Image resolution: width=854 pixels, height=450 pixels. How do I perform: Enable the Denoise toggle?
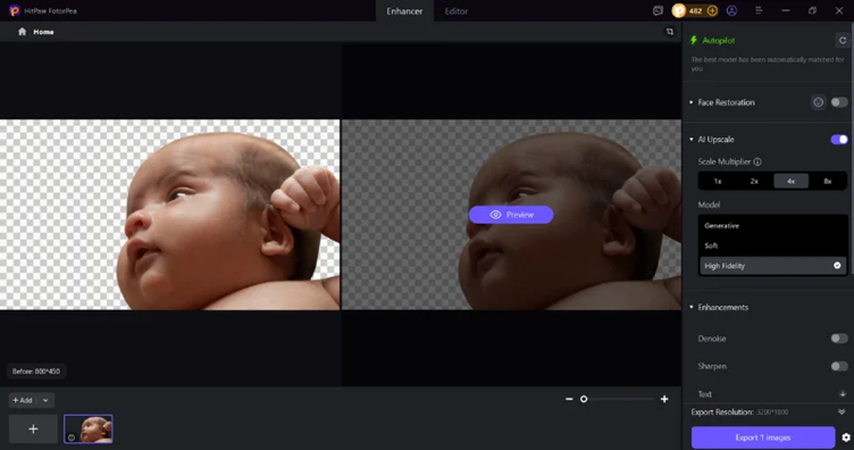(839, 339)
